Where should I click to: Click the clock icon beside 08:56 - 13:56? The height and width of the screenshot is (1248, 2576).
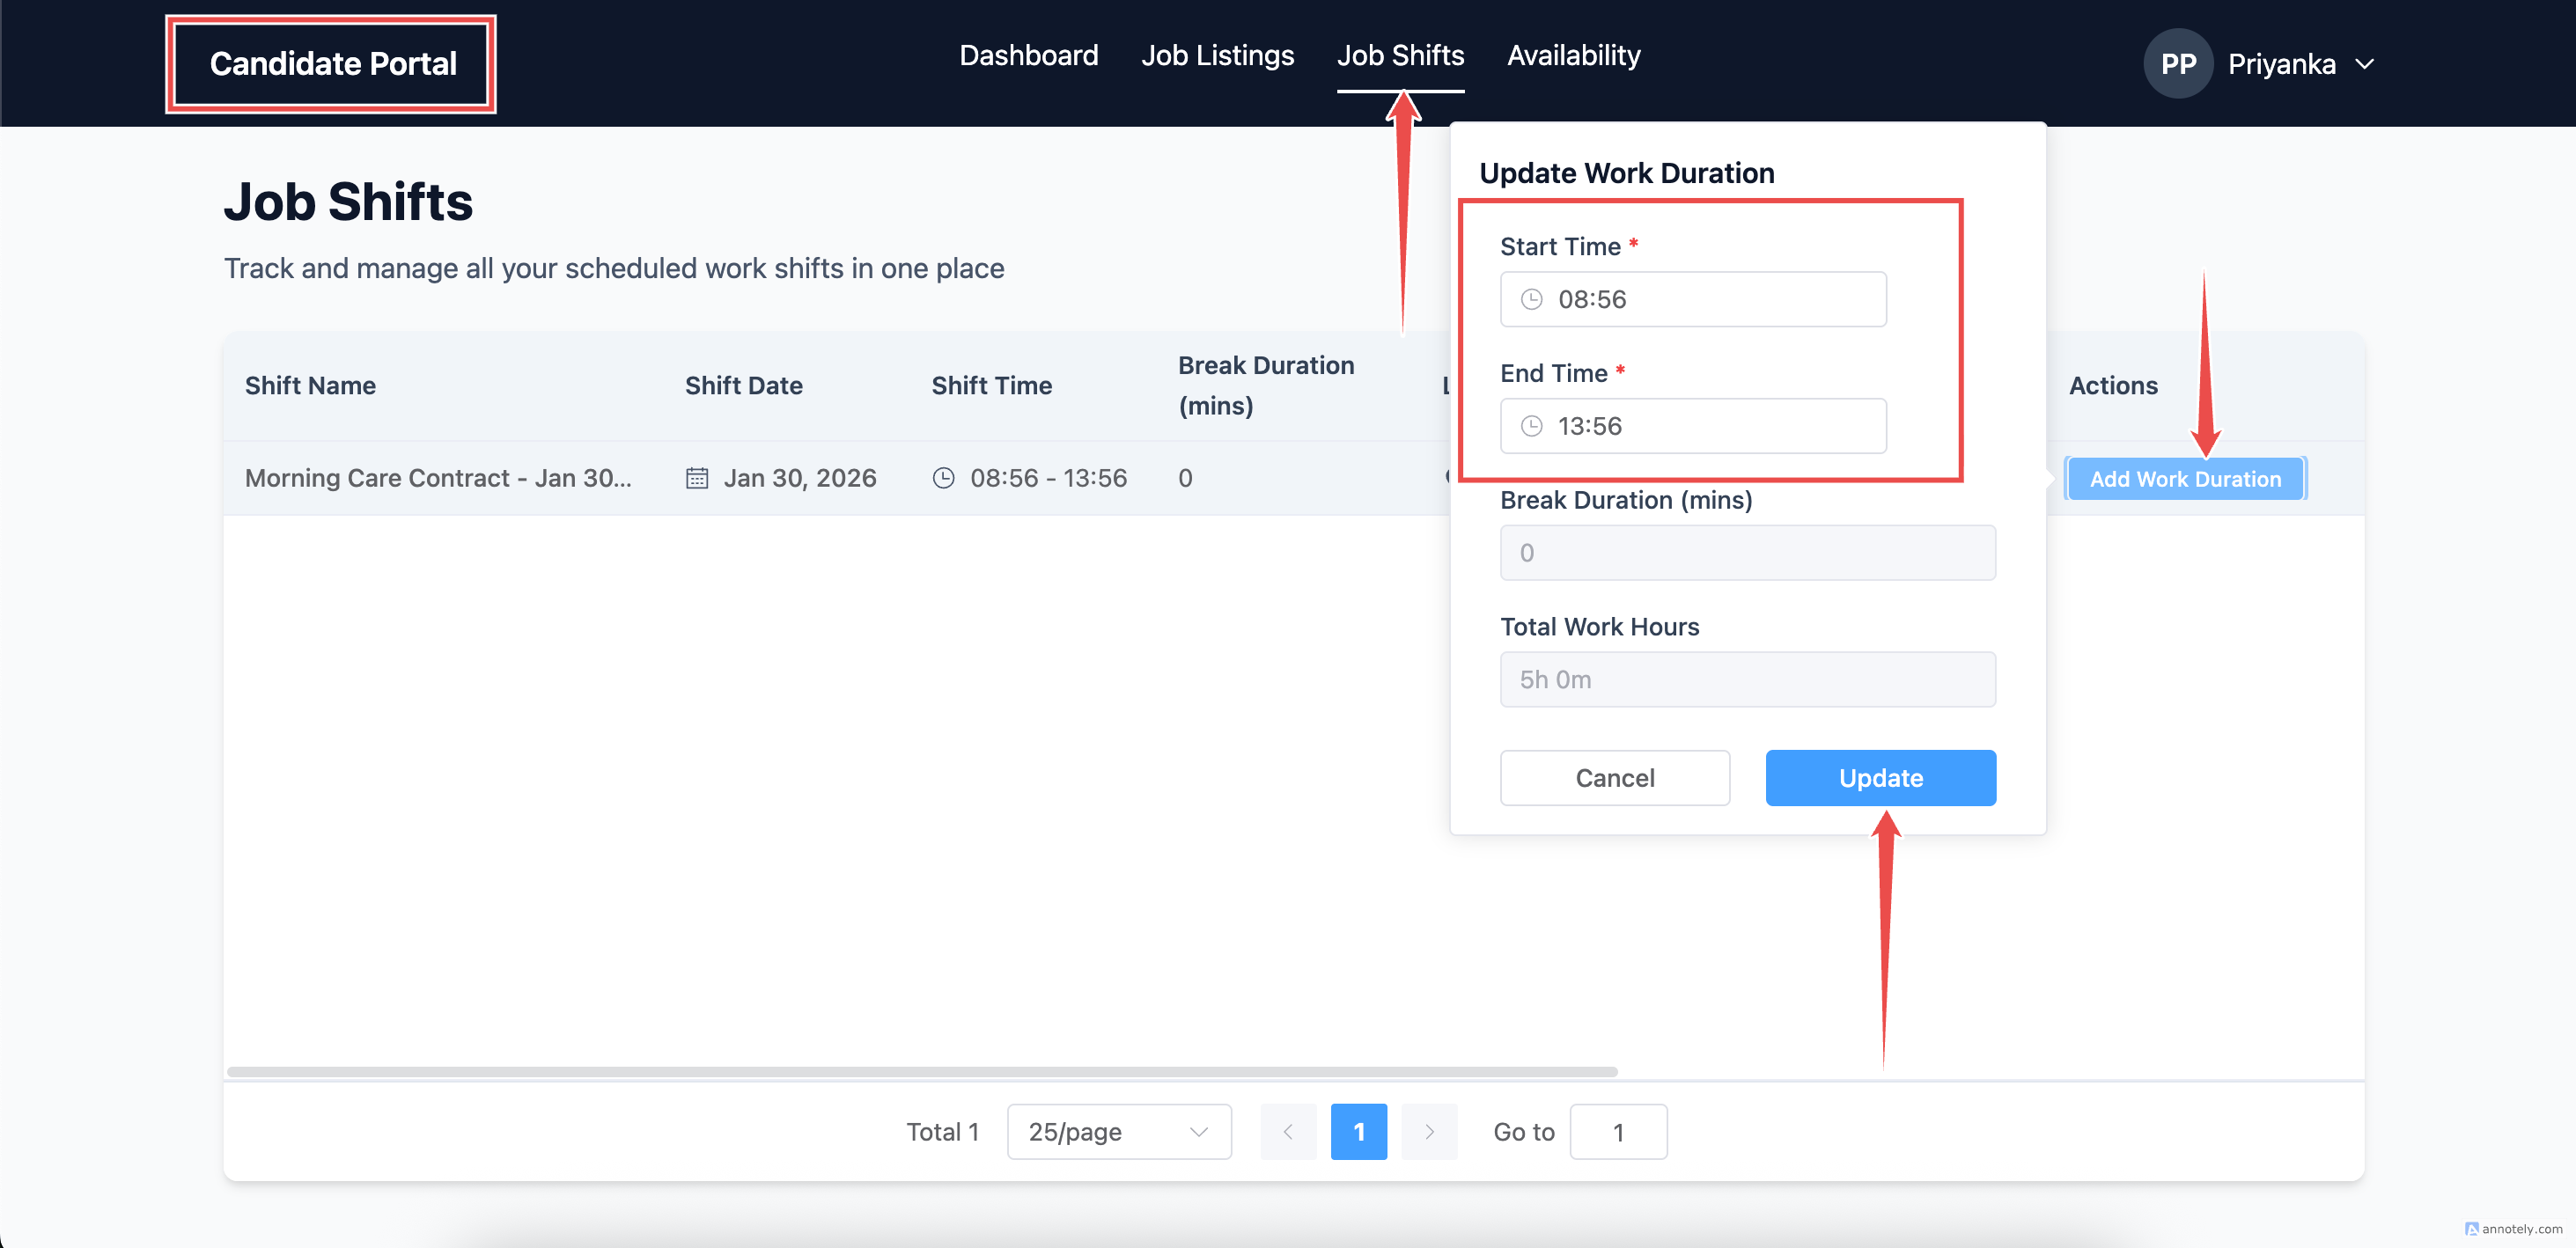[943, 478]
